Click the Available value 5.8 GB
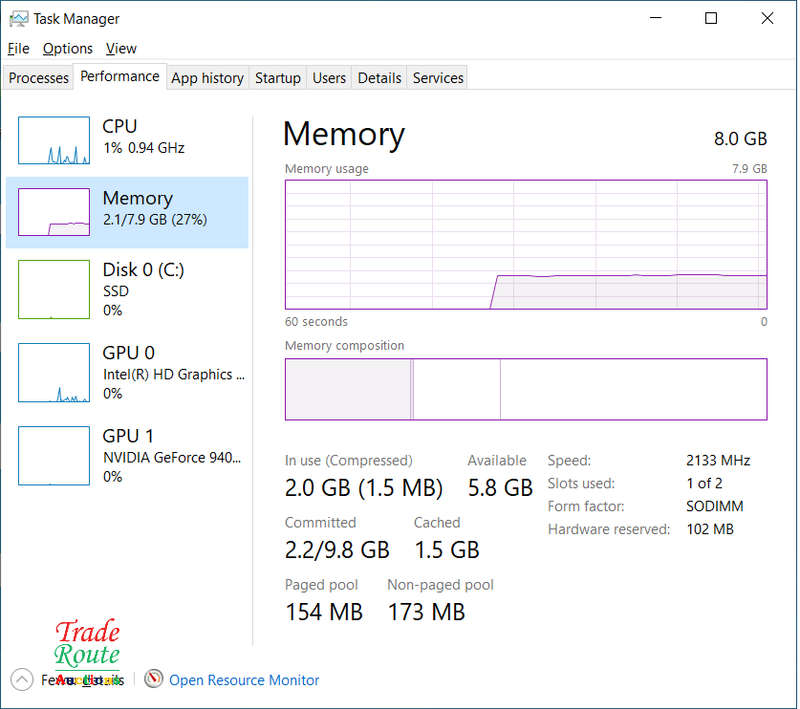Screen dimensions: 800x709 click(500, 488)
